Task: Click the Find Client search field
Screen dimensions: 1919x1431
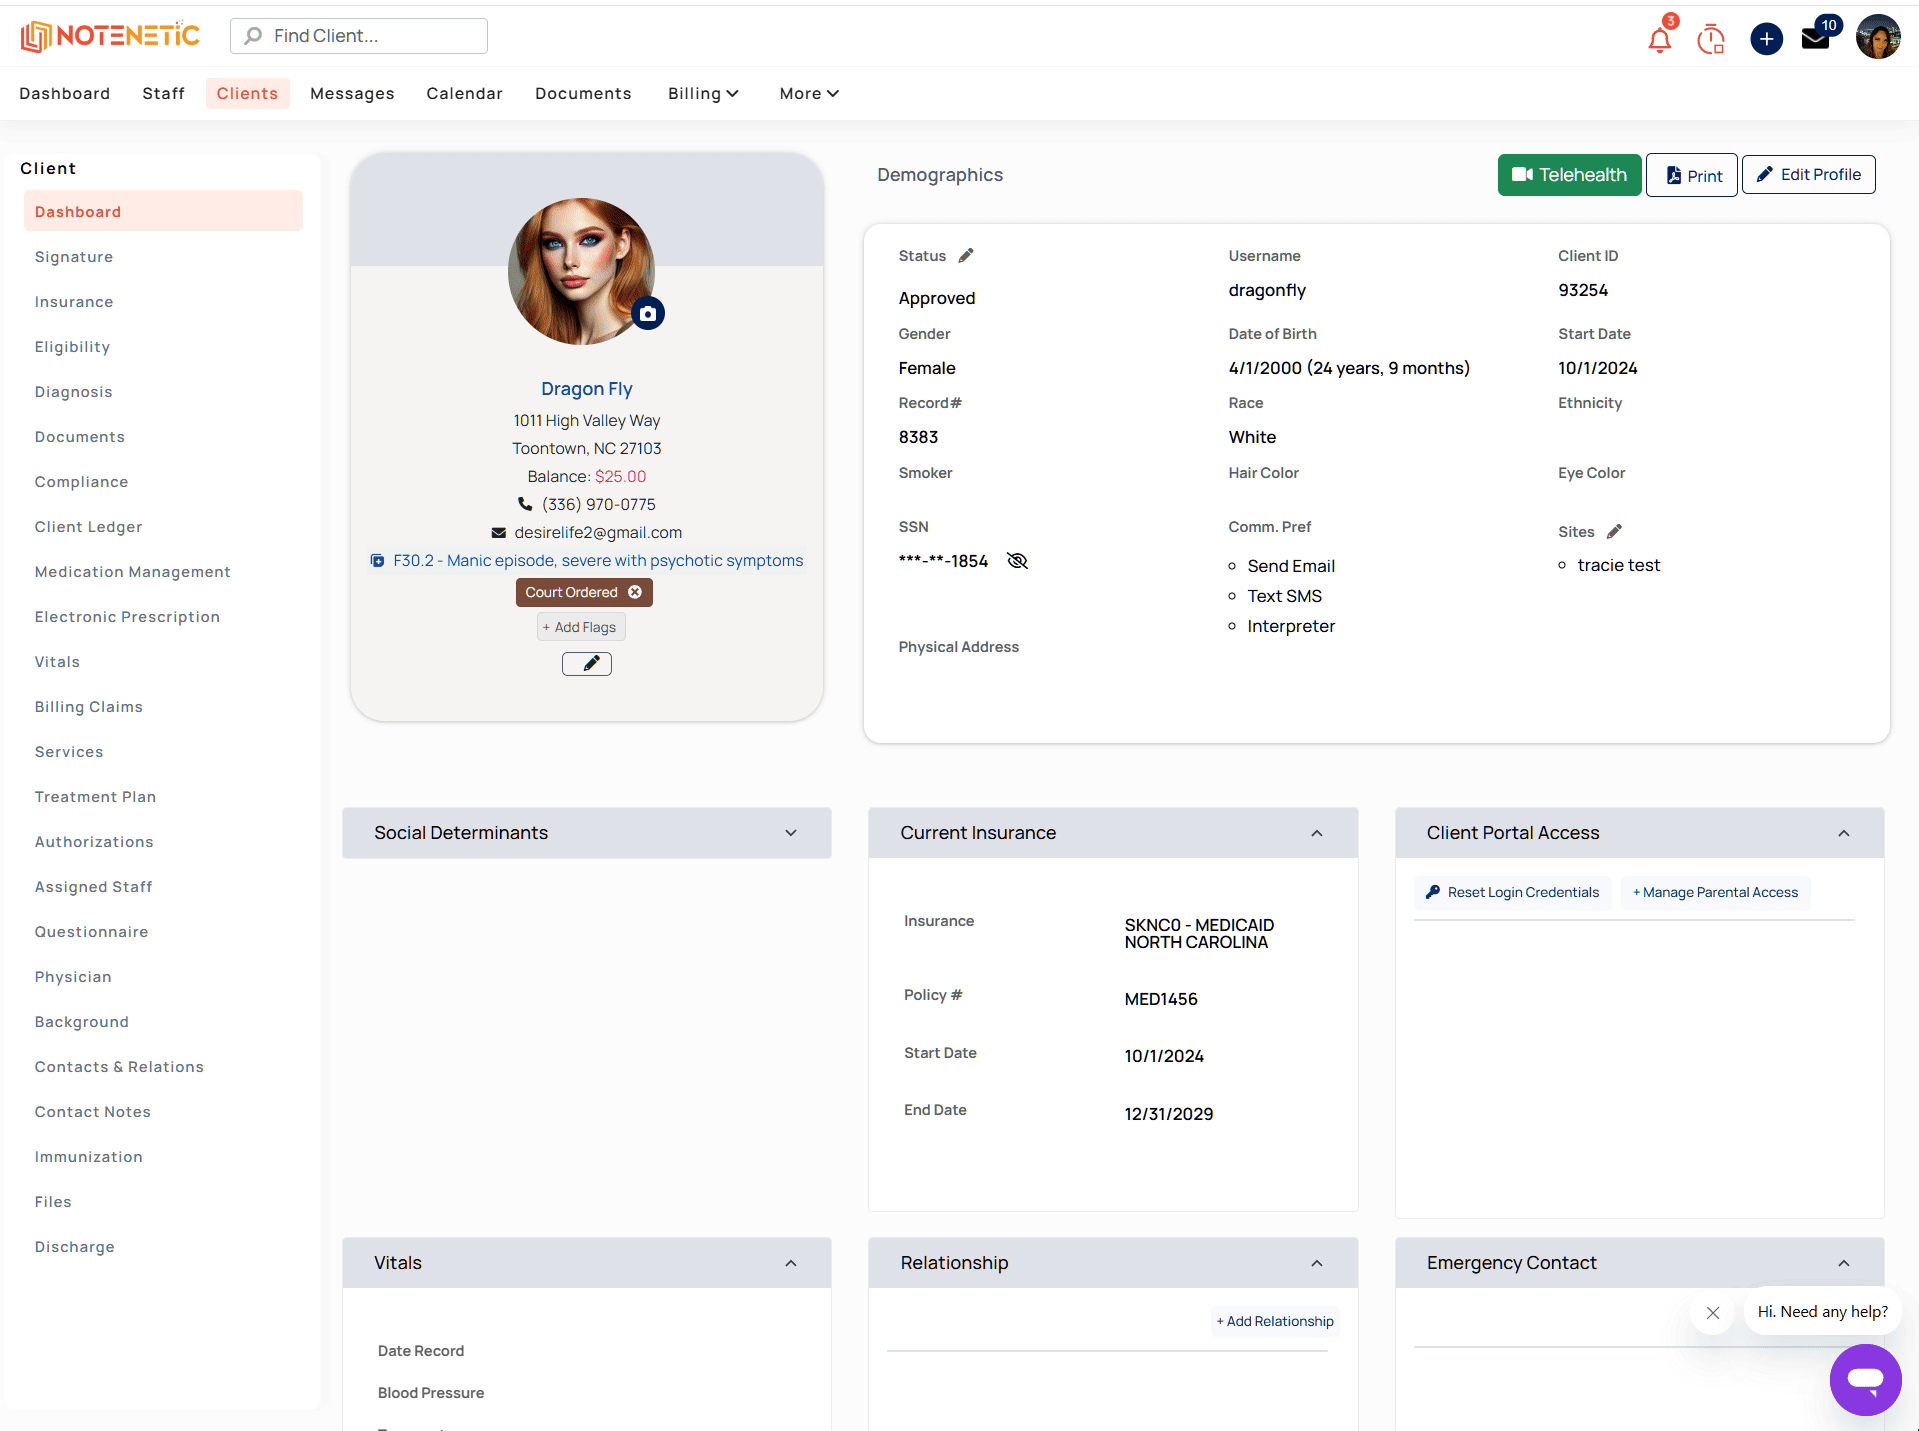Action: 359,36
